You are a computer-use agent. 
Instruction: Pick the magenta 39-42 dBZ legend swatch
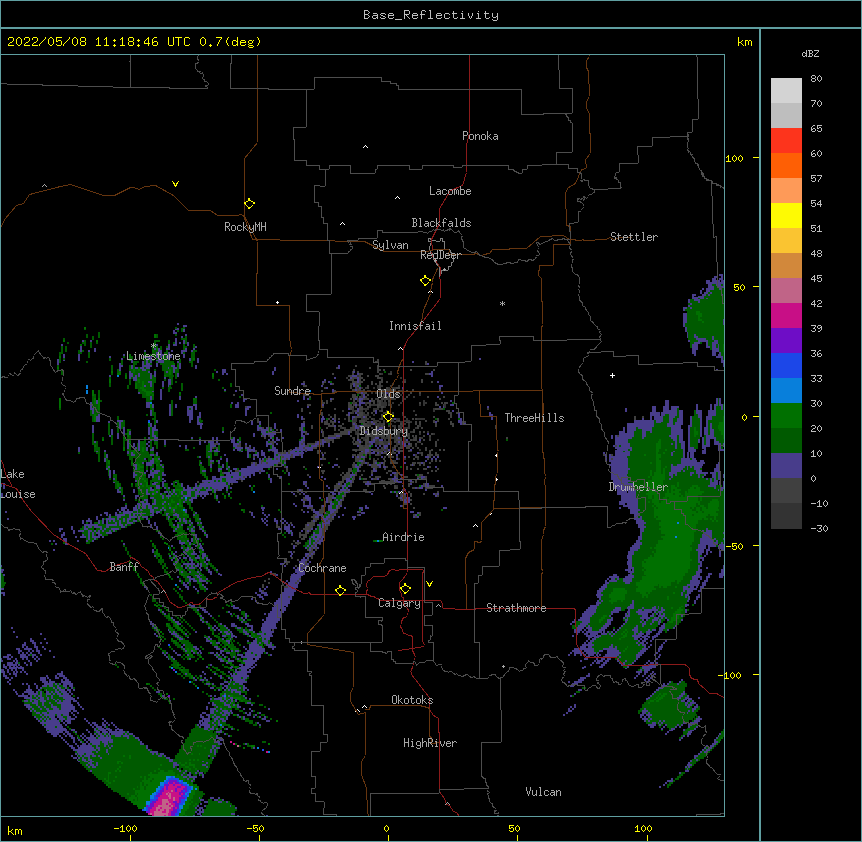pyautogui.click(x=786, y=315)
